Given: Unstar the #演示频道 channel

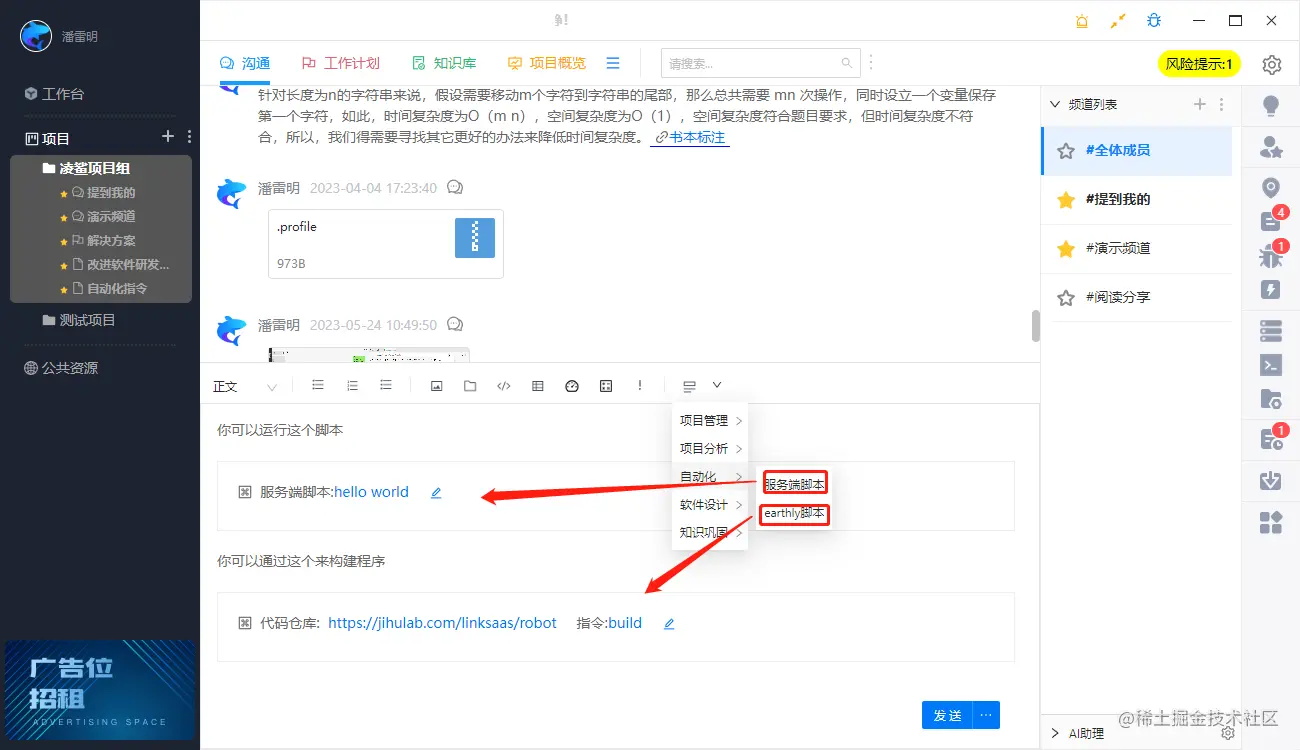Looking at the screenshot, I should point(1066,249).
